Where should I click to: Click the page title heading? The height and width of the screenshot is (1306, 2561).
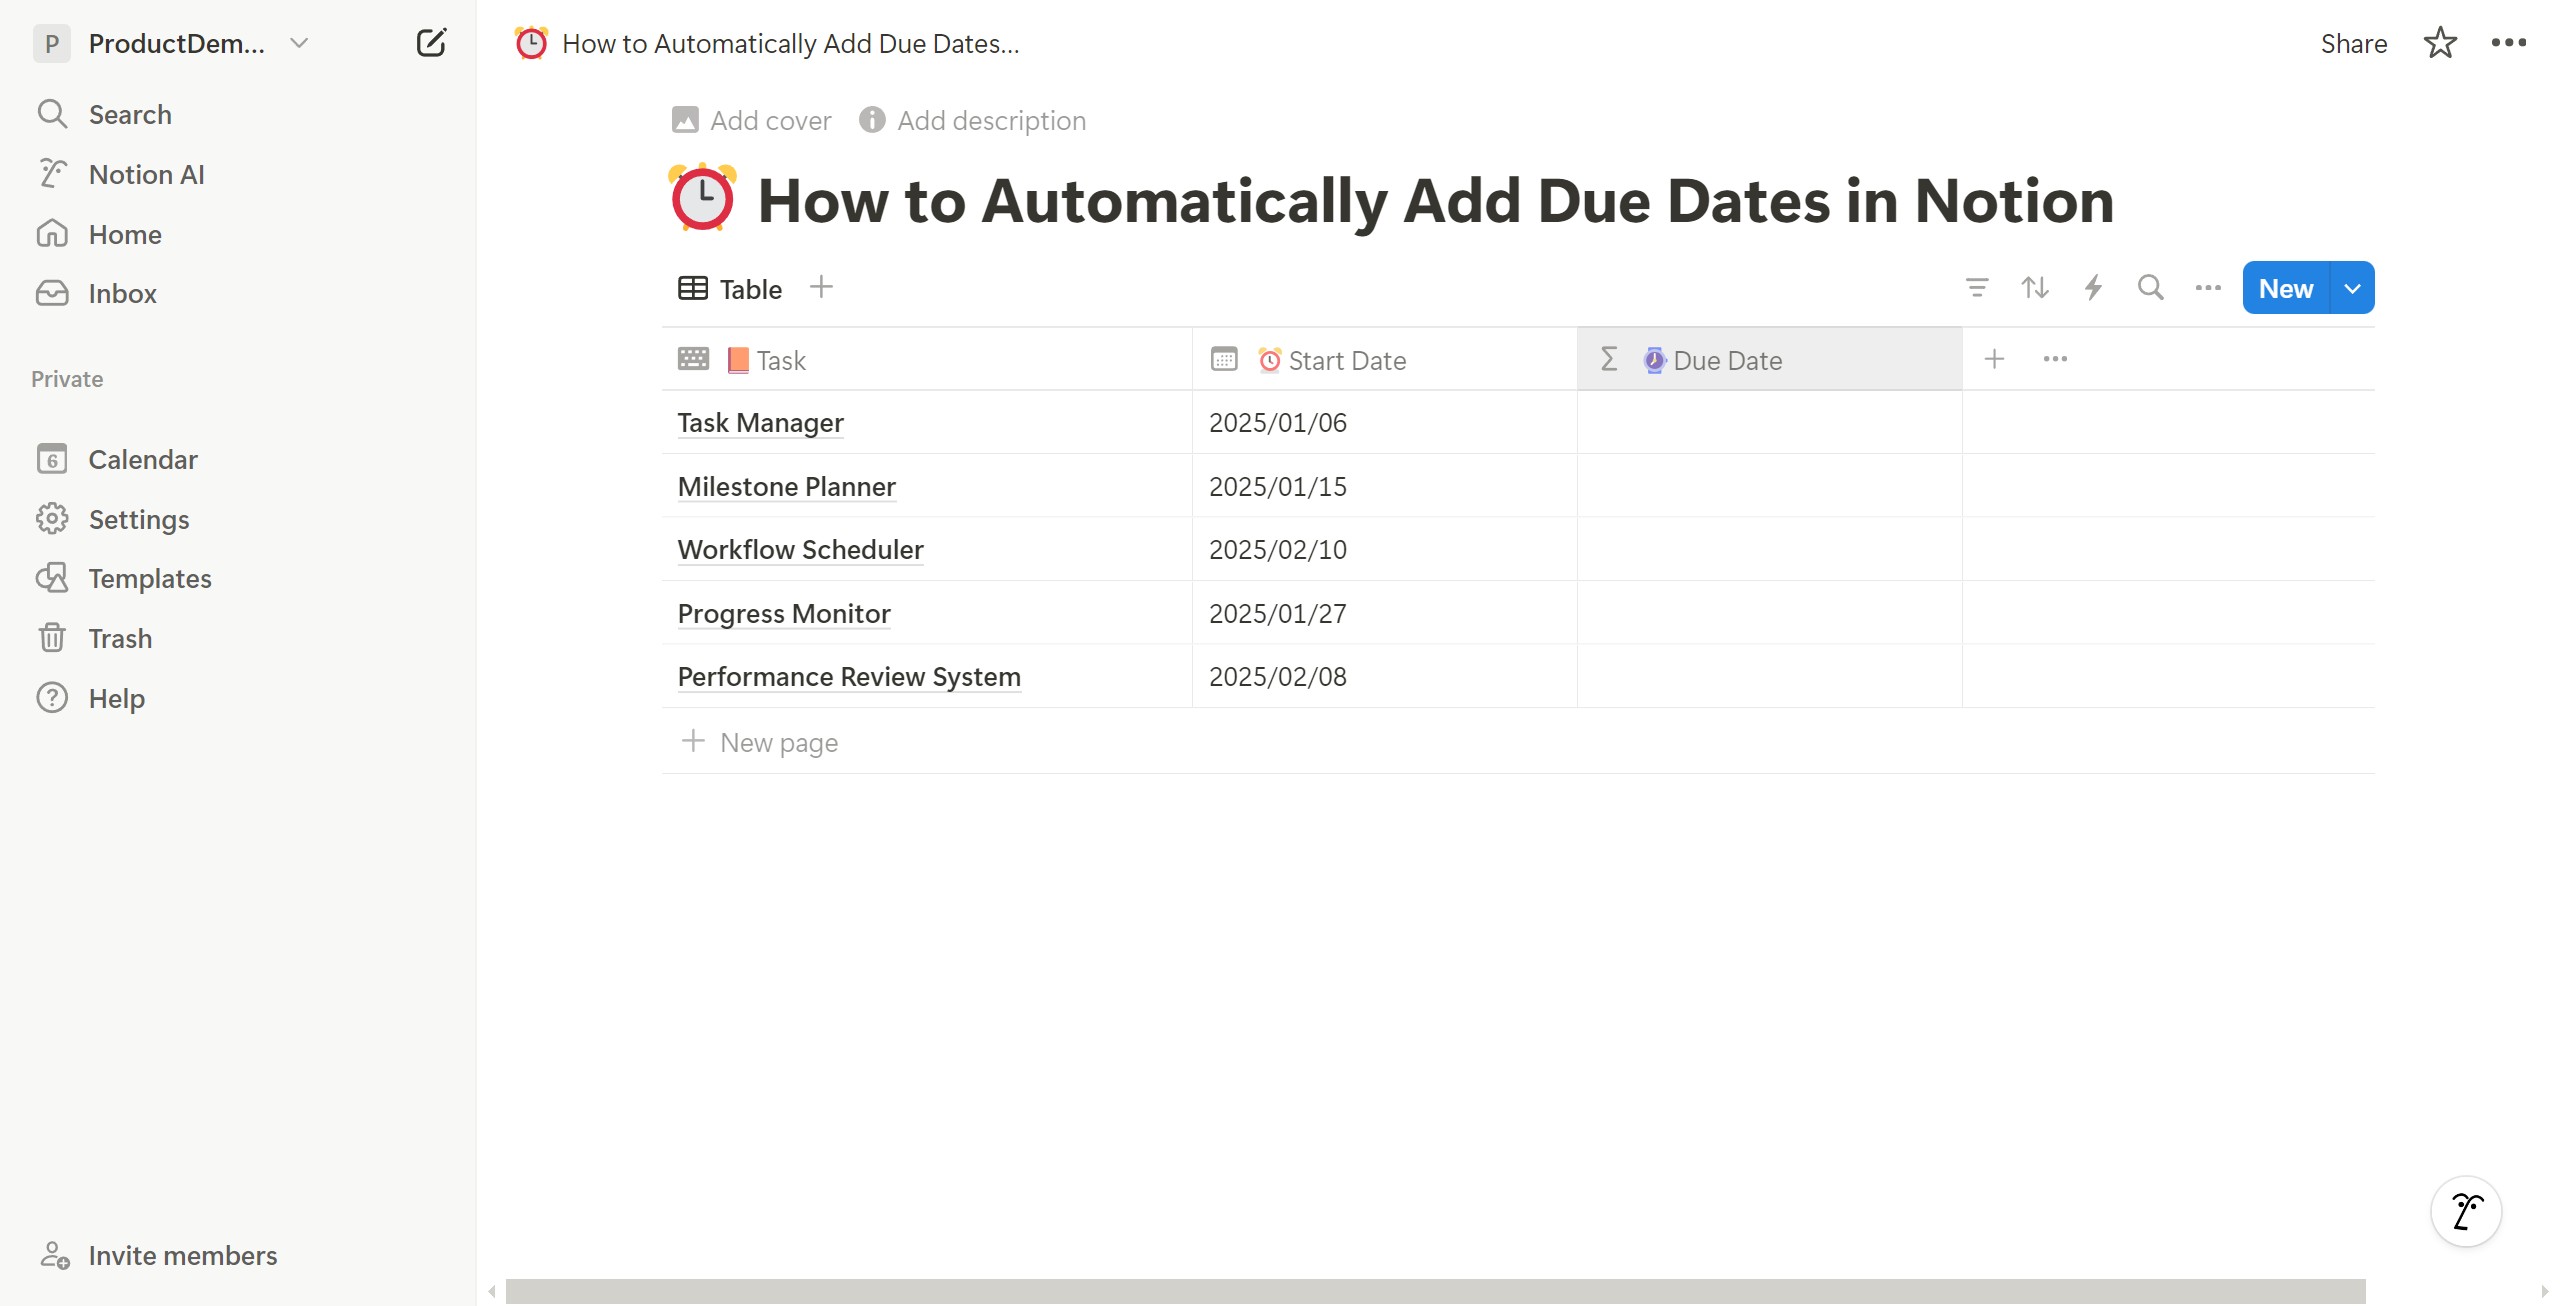(x=1436, y=200)
